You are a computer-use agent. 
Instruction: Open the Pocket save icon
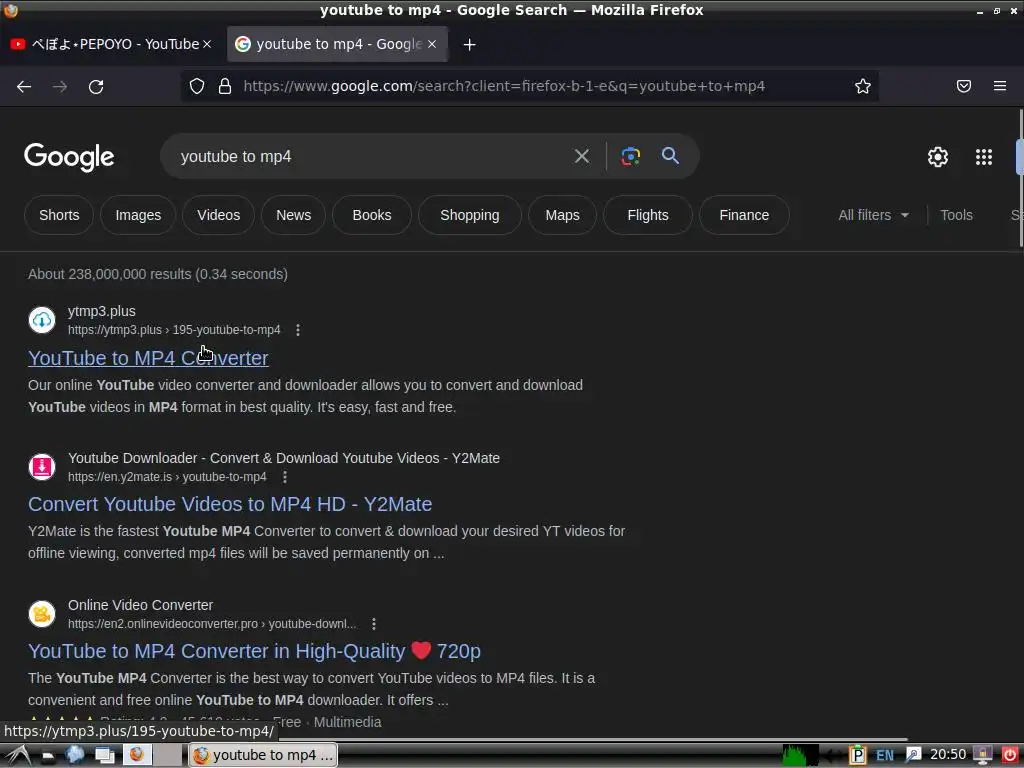[964, 86]
